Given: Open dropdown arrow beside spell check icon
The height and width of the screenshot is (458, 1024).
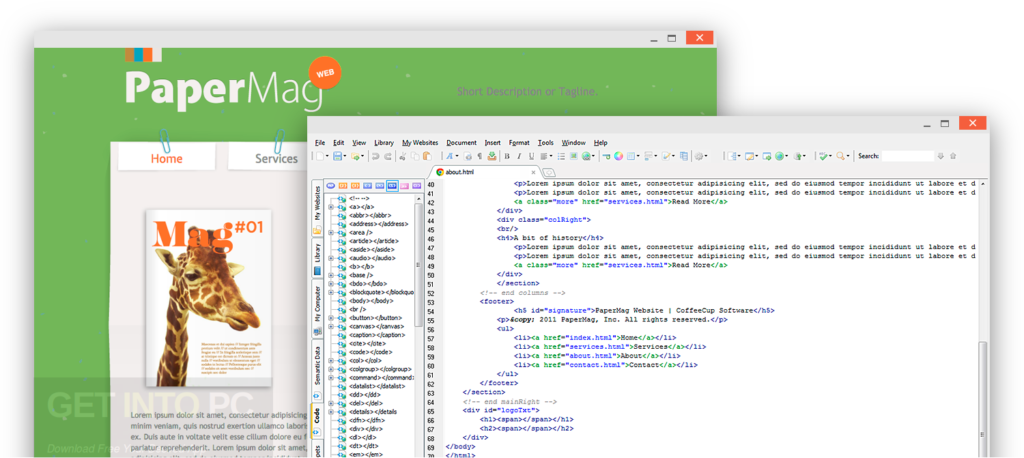Looking at the screenshot, I should 831,156.
